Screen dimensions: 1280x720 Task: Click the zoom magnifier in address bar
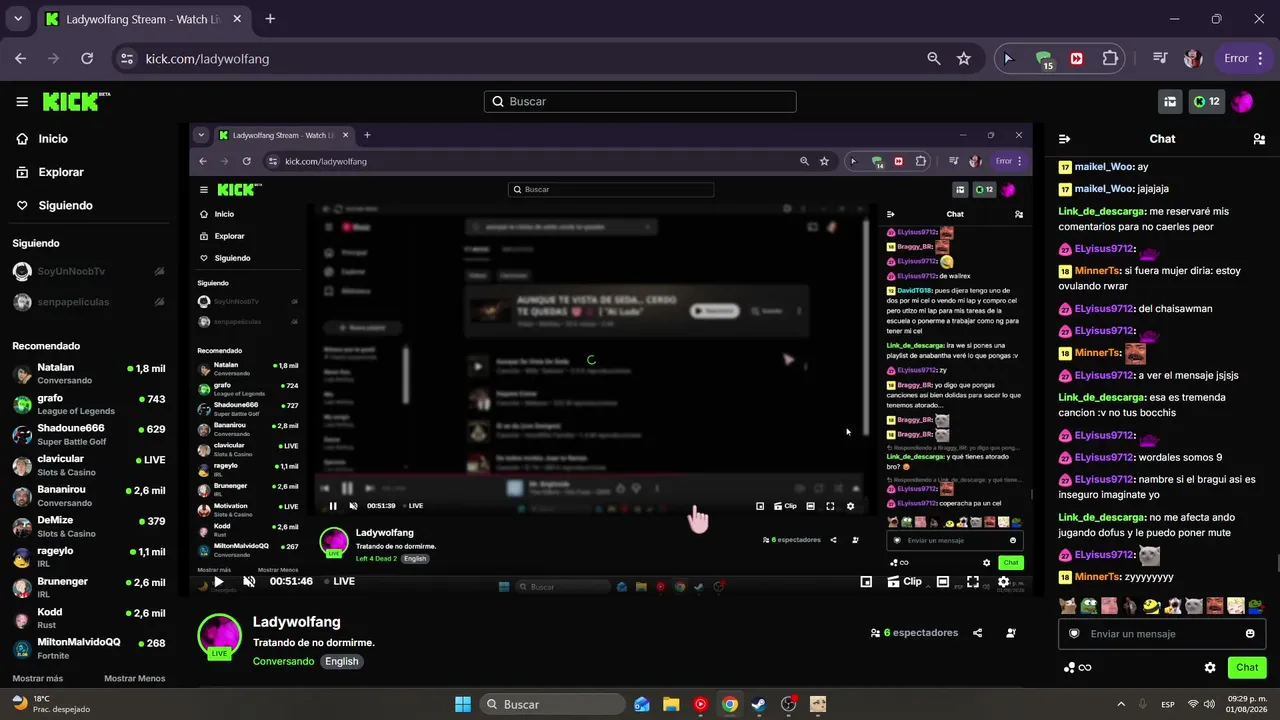tap(934, 58)
